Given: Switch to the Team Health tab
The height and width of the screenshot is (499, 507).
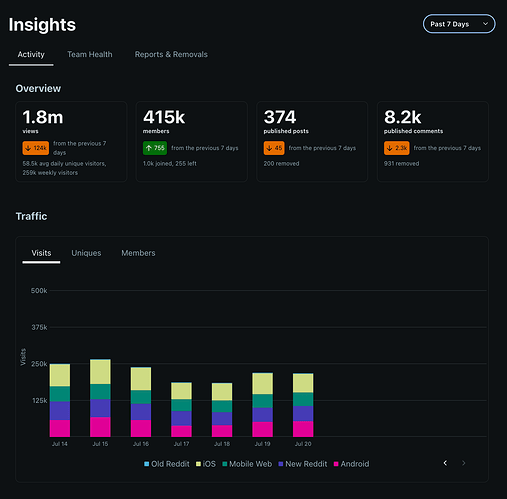Looking at the screenshot, I should [90, 54].
